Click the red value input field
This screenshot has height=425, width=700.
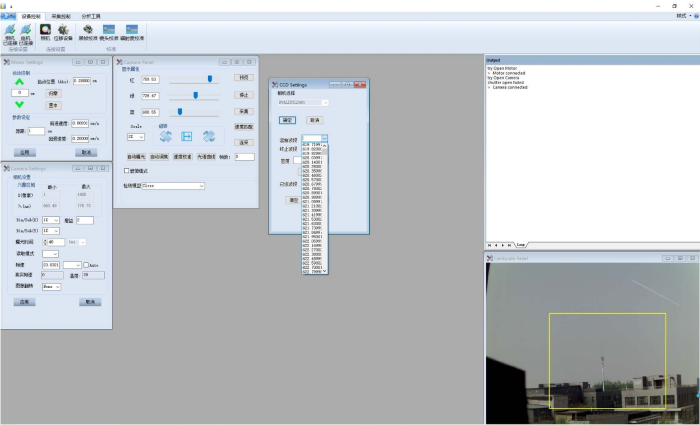pyautogui.click(x=151, y=78)
